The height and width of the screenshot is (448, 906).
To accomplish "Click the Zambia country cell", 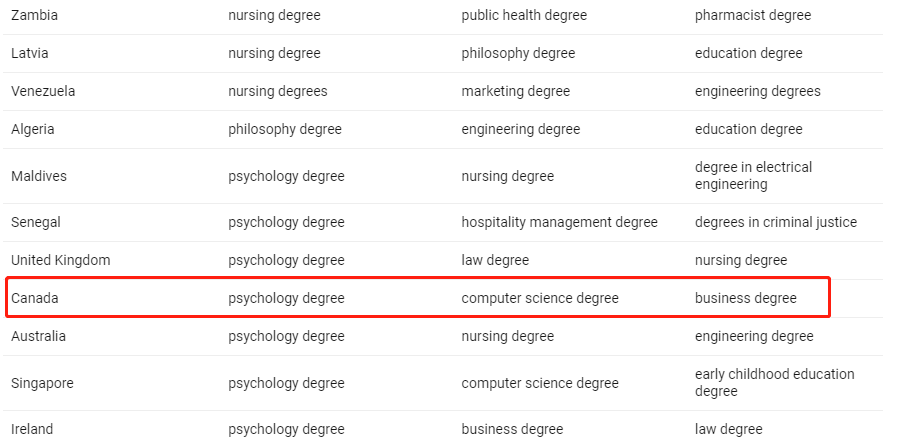I will tap(35, 15).
